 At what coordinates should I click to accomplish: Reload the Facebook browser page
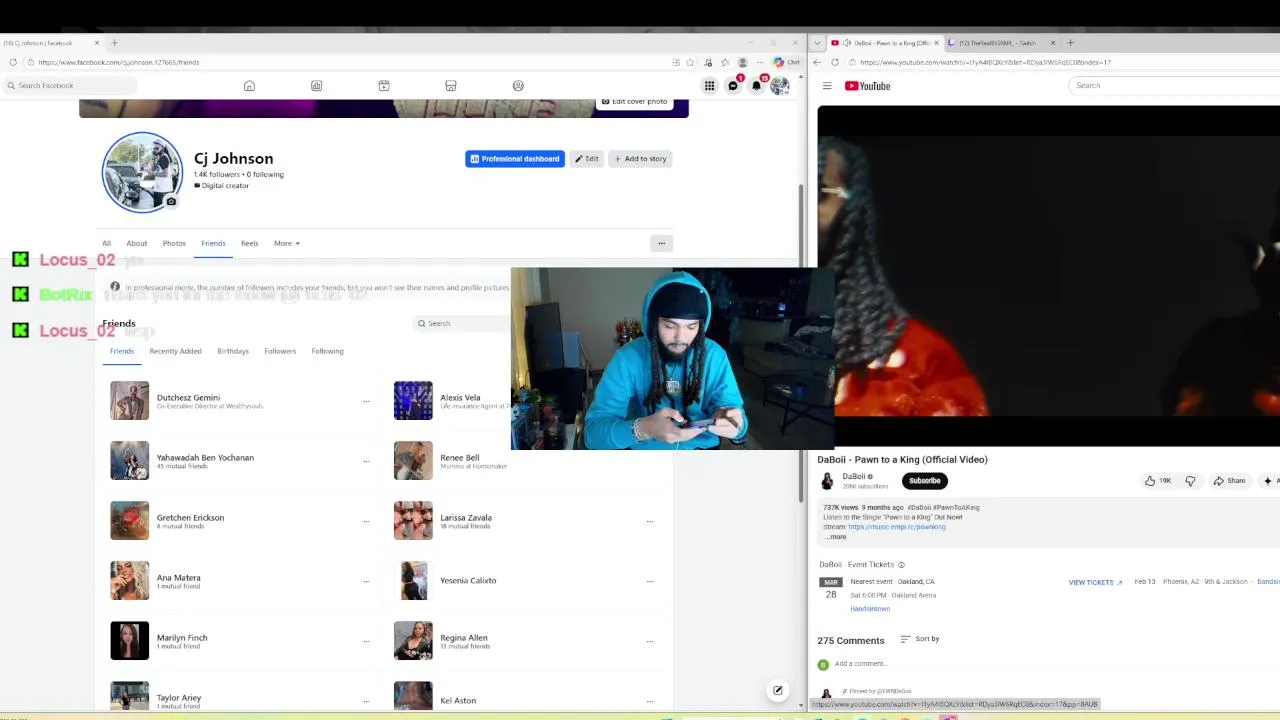point(12,62)
